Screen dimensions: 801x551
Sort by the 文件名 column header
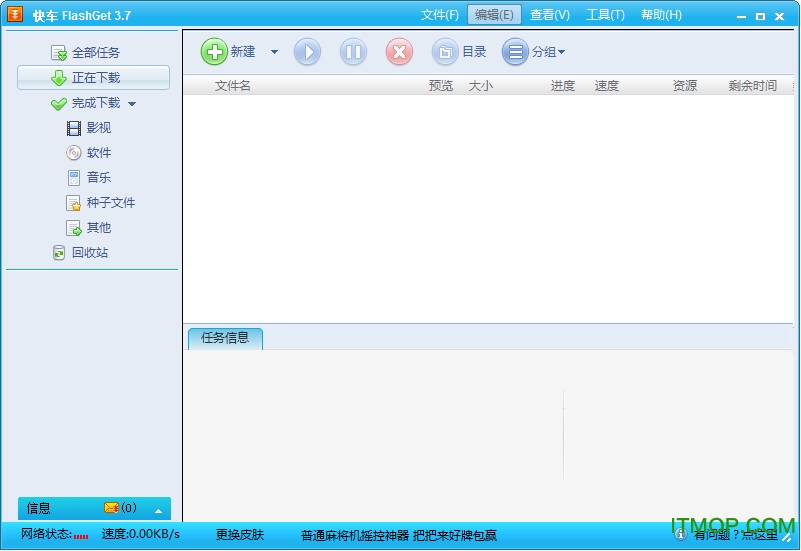tap(233, 86)
